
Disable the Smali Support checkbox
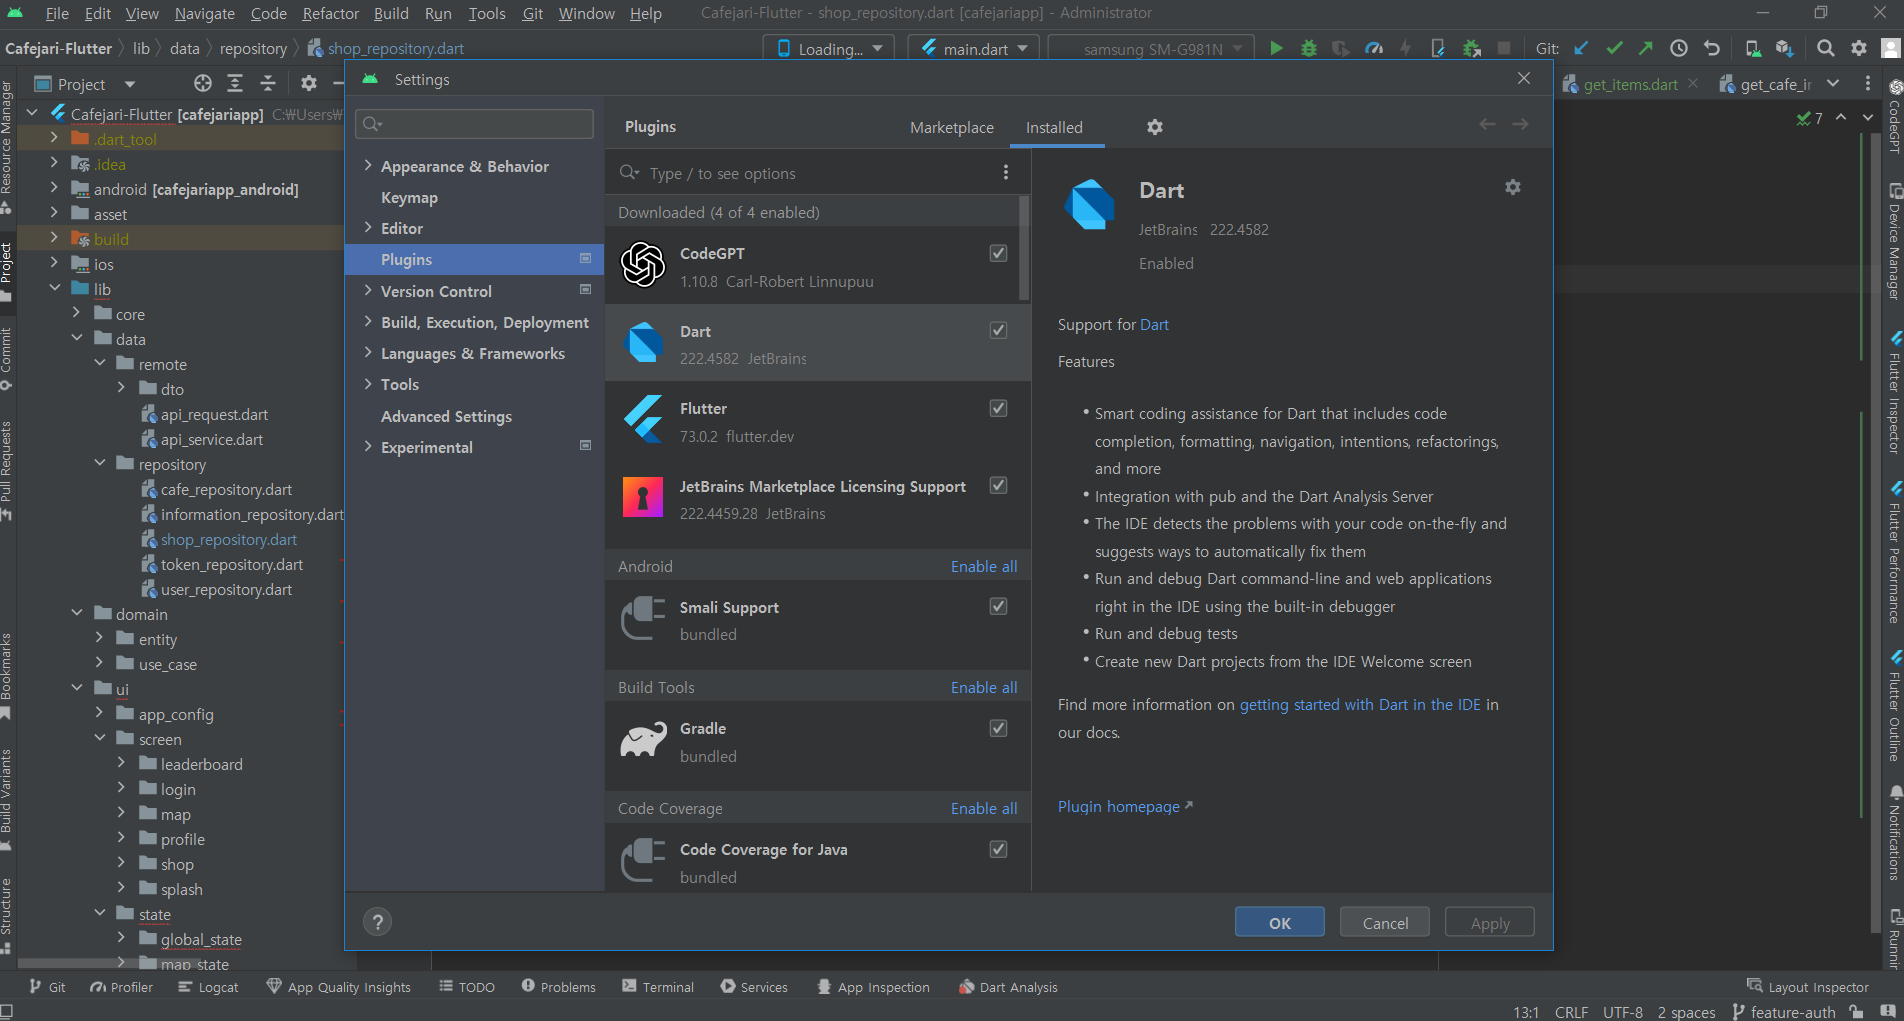(998, 606)
